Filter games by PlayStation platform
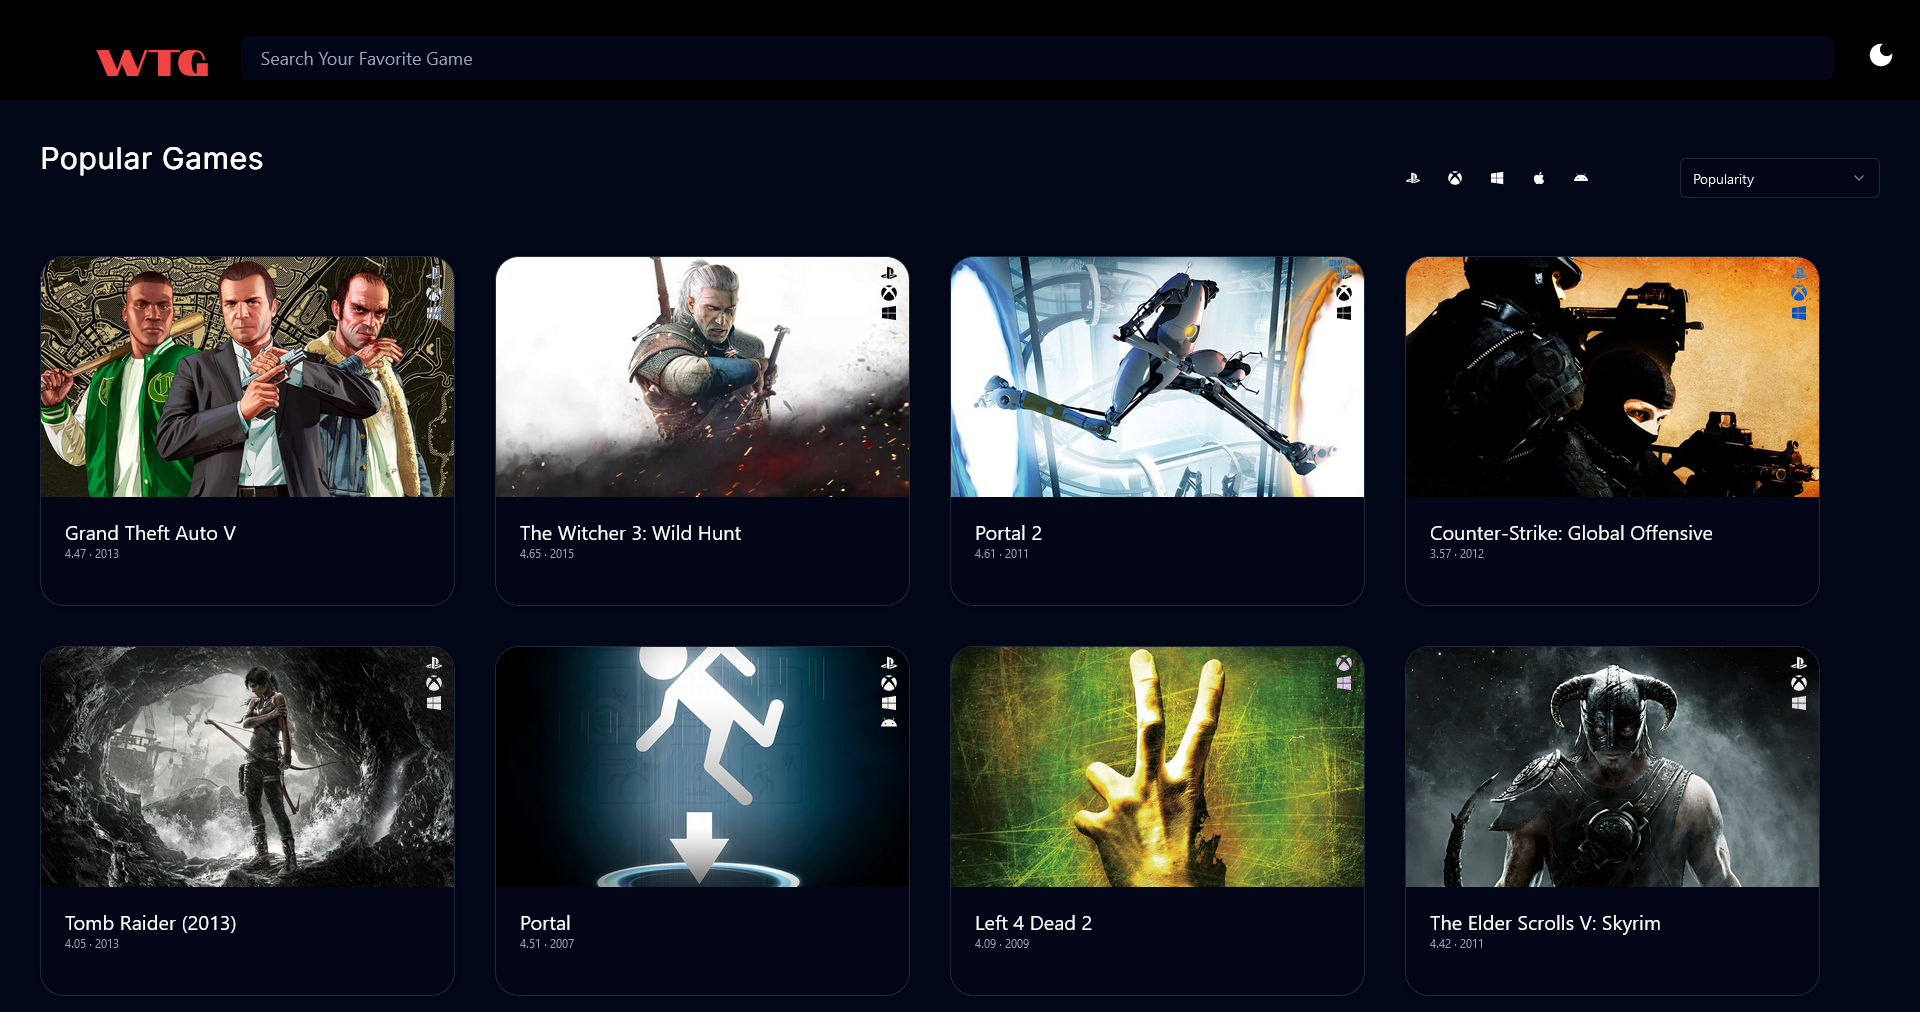This screenshot has width=1920, height=1012. (x=1413, y=178)
